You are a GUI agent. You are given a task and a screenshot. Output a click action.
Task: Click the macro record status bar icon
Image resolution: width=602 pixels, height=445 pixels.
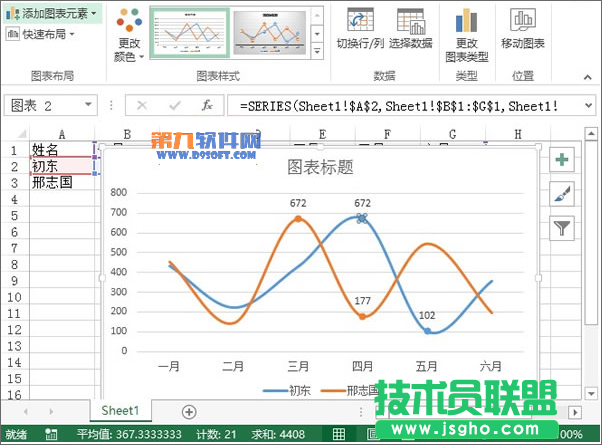point(51,434)
